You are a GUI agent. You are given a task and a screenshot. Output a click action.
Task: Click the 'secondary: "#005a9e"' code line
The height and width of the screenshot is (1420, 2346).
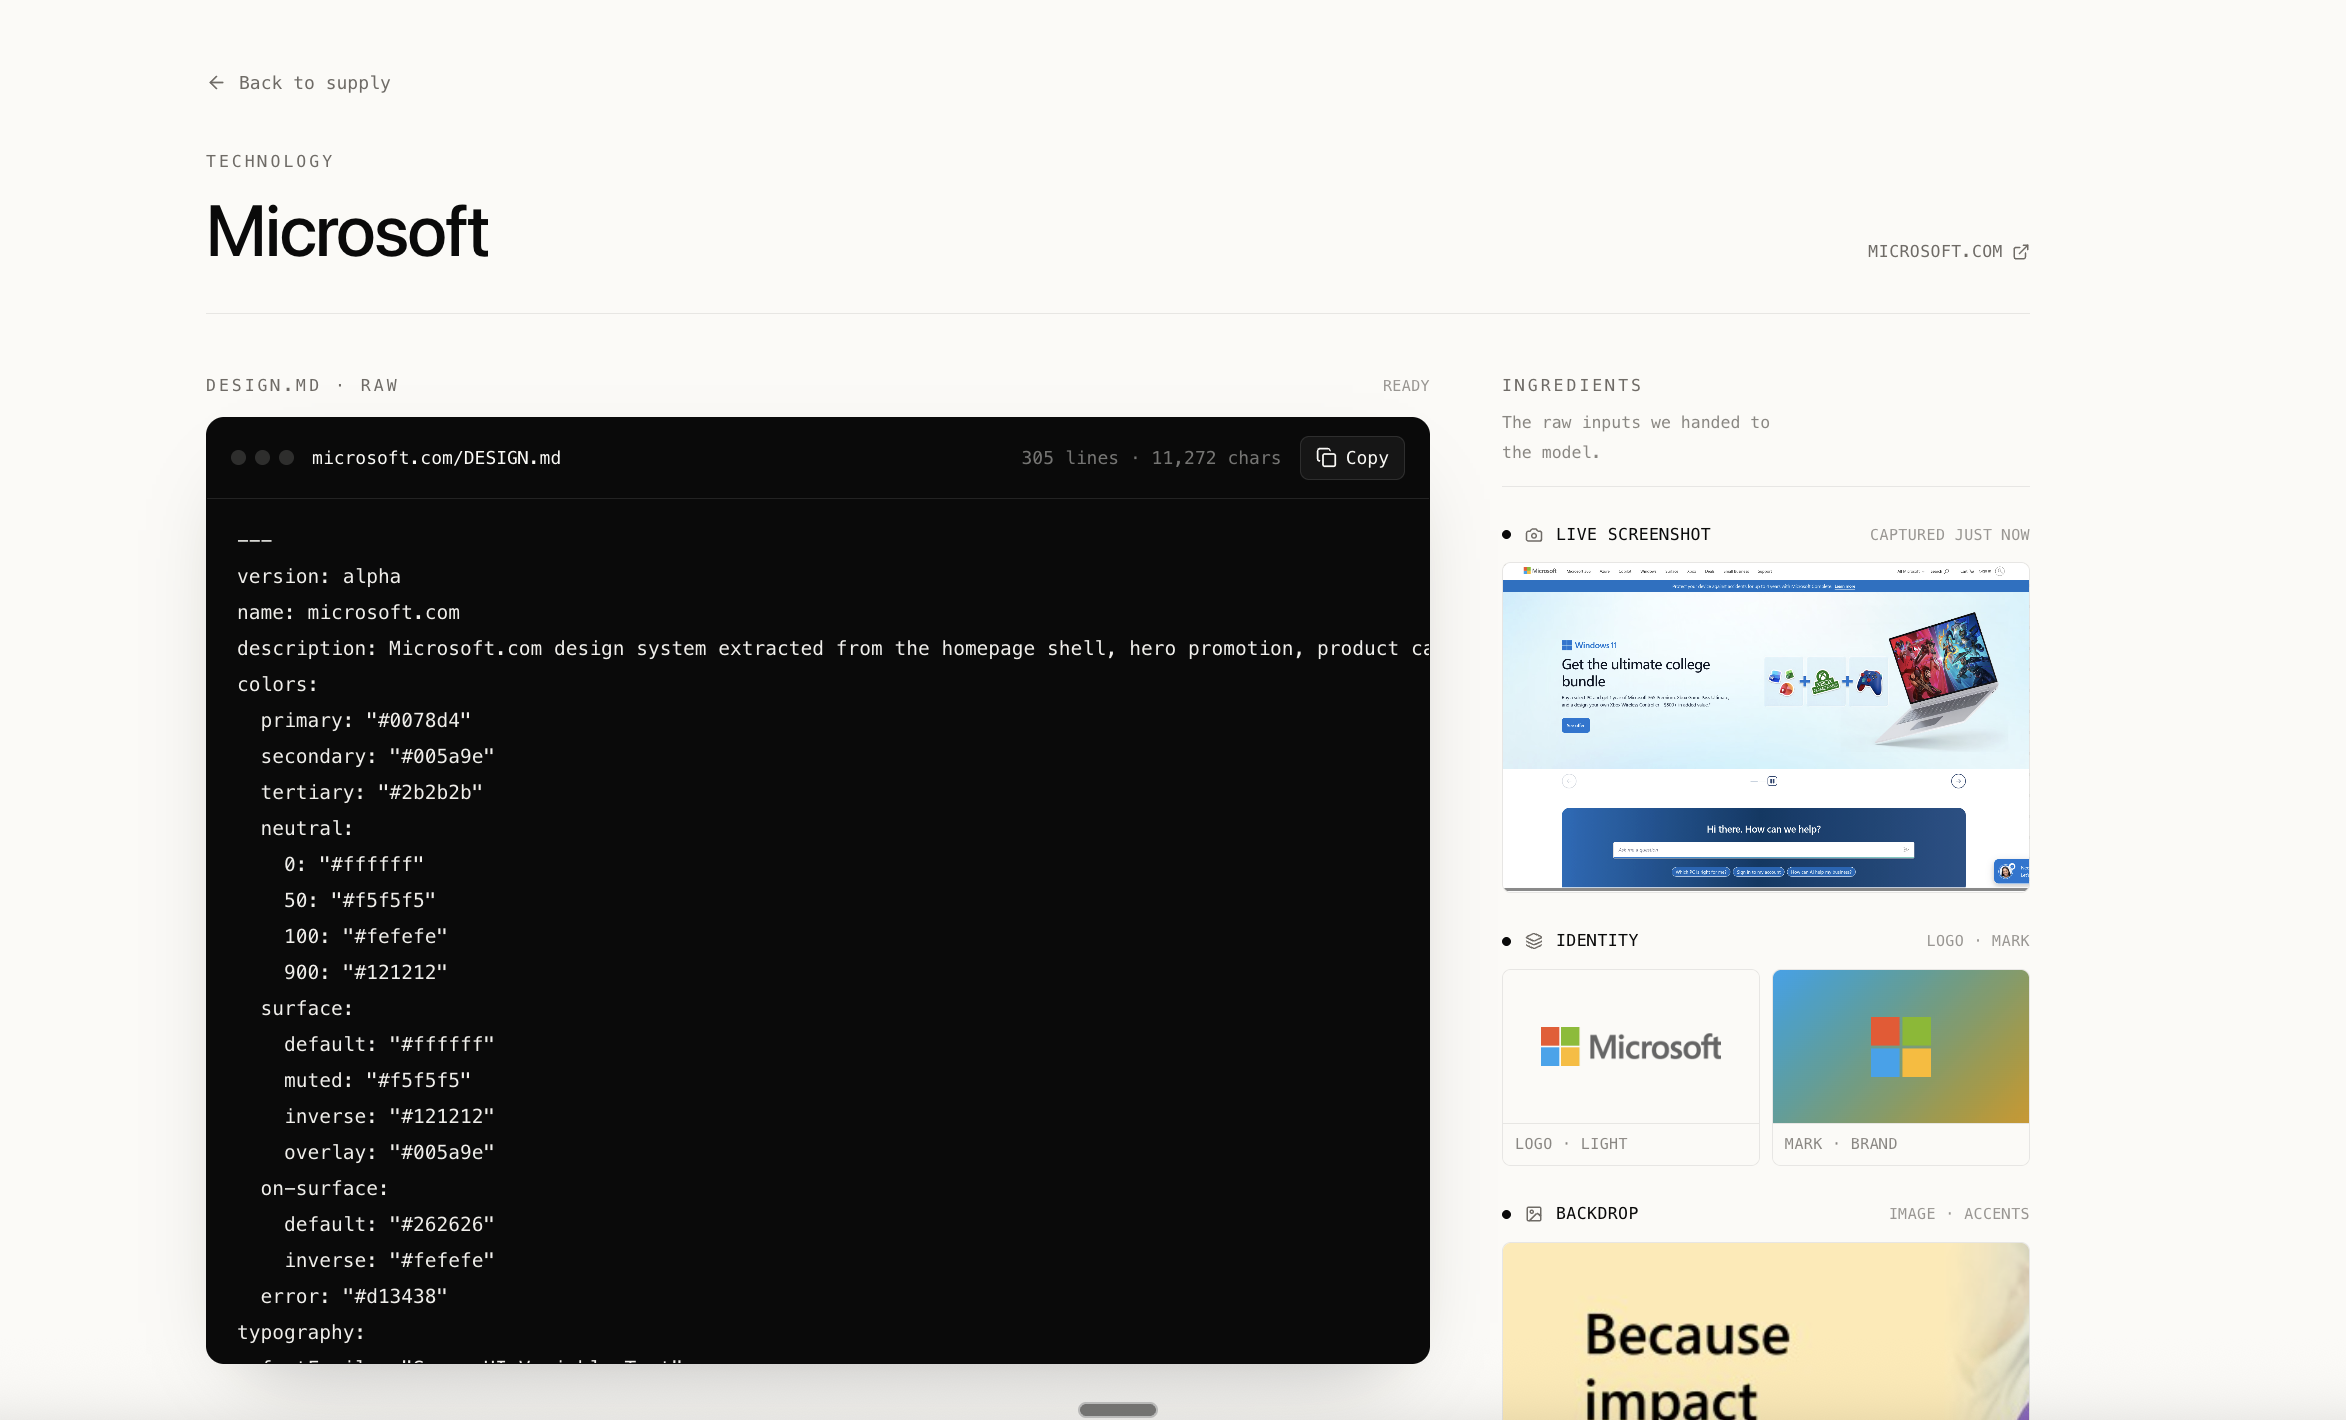tap(378, 757)
